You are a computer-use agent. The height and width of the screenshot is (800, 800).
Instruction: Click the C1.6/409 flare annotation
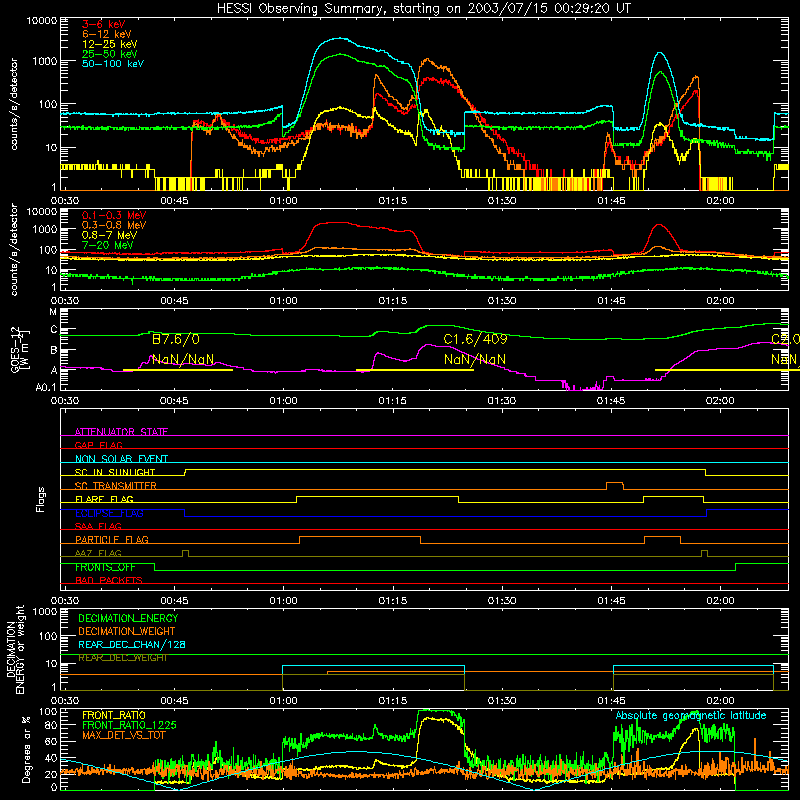(x=476, y=339)
